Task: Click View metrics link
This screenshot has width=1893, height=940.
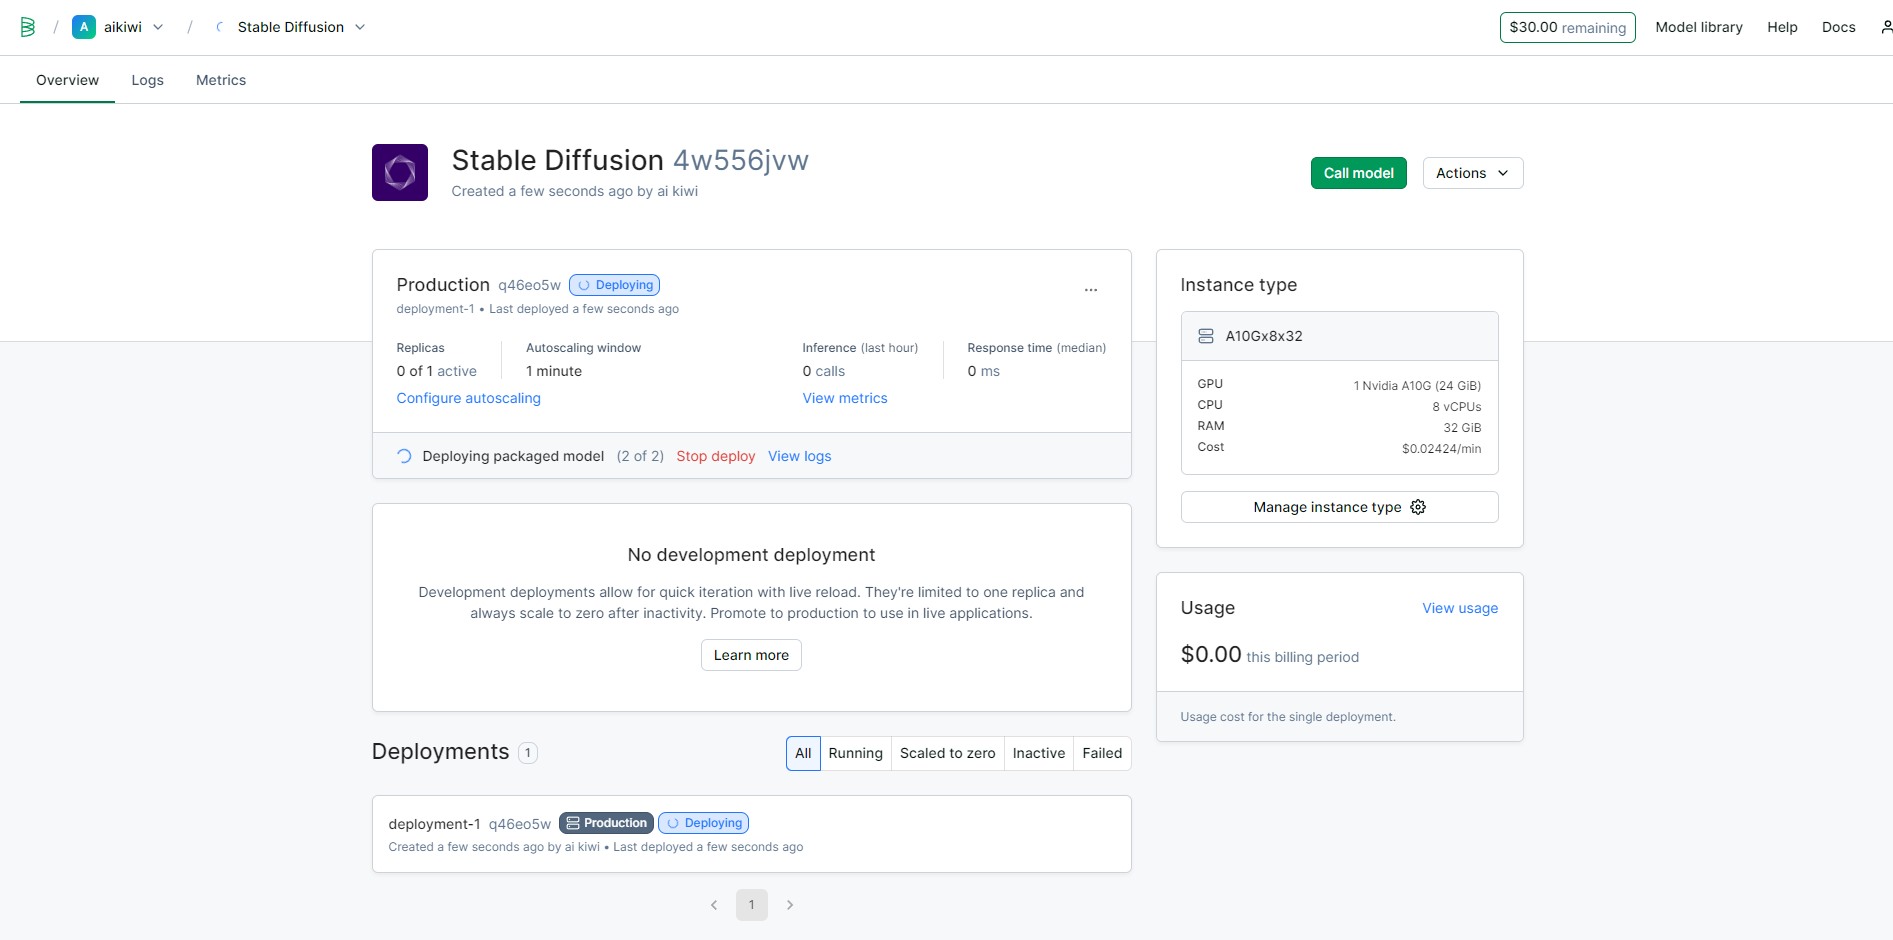Action: 845,398
